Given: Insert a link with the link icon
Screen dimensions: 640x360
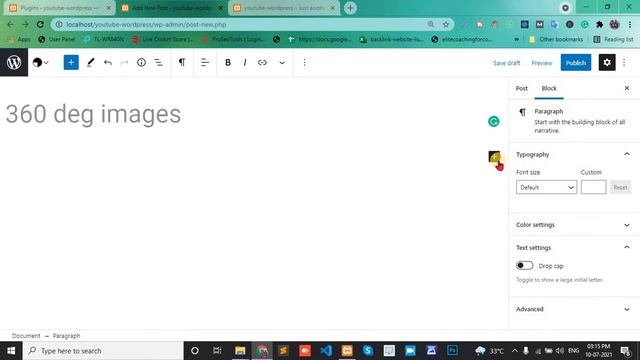Looking at the screenshot, I should [x=262, y=62].
